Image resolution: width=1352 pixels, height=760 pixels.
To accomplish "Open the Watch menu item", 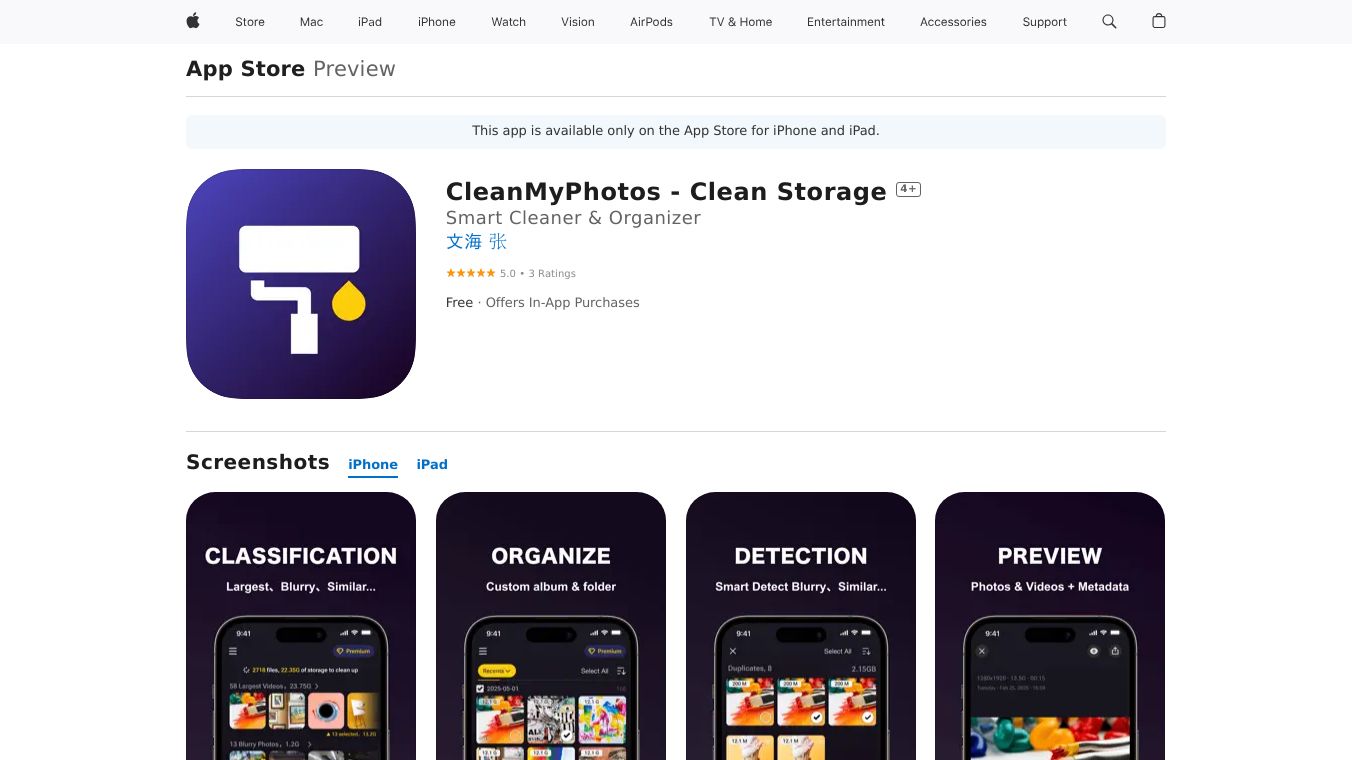I will pyautogui.click(x=509, y=22).
